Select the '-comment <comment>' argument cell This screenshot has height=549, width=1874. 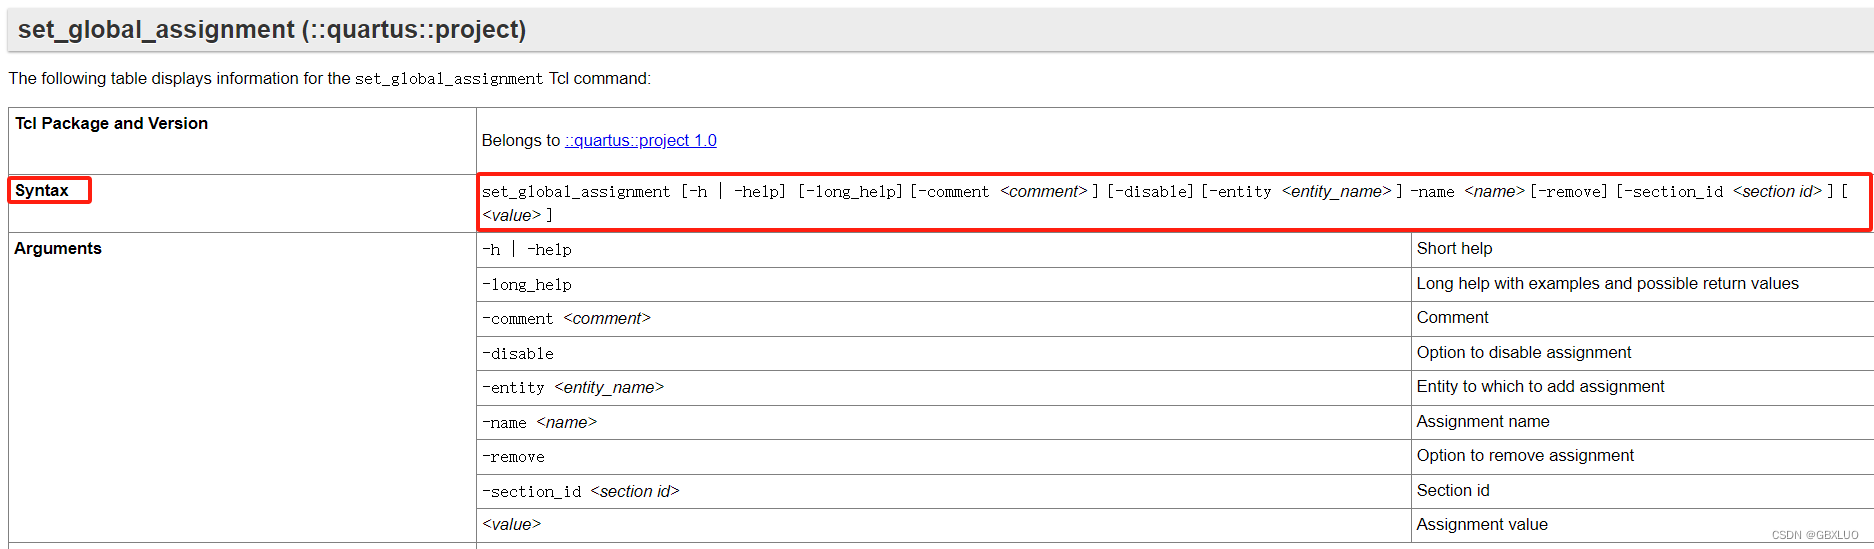tap(944, 319)
